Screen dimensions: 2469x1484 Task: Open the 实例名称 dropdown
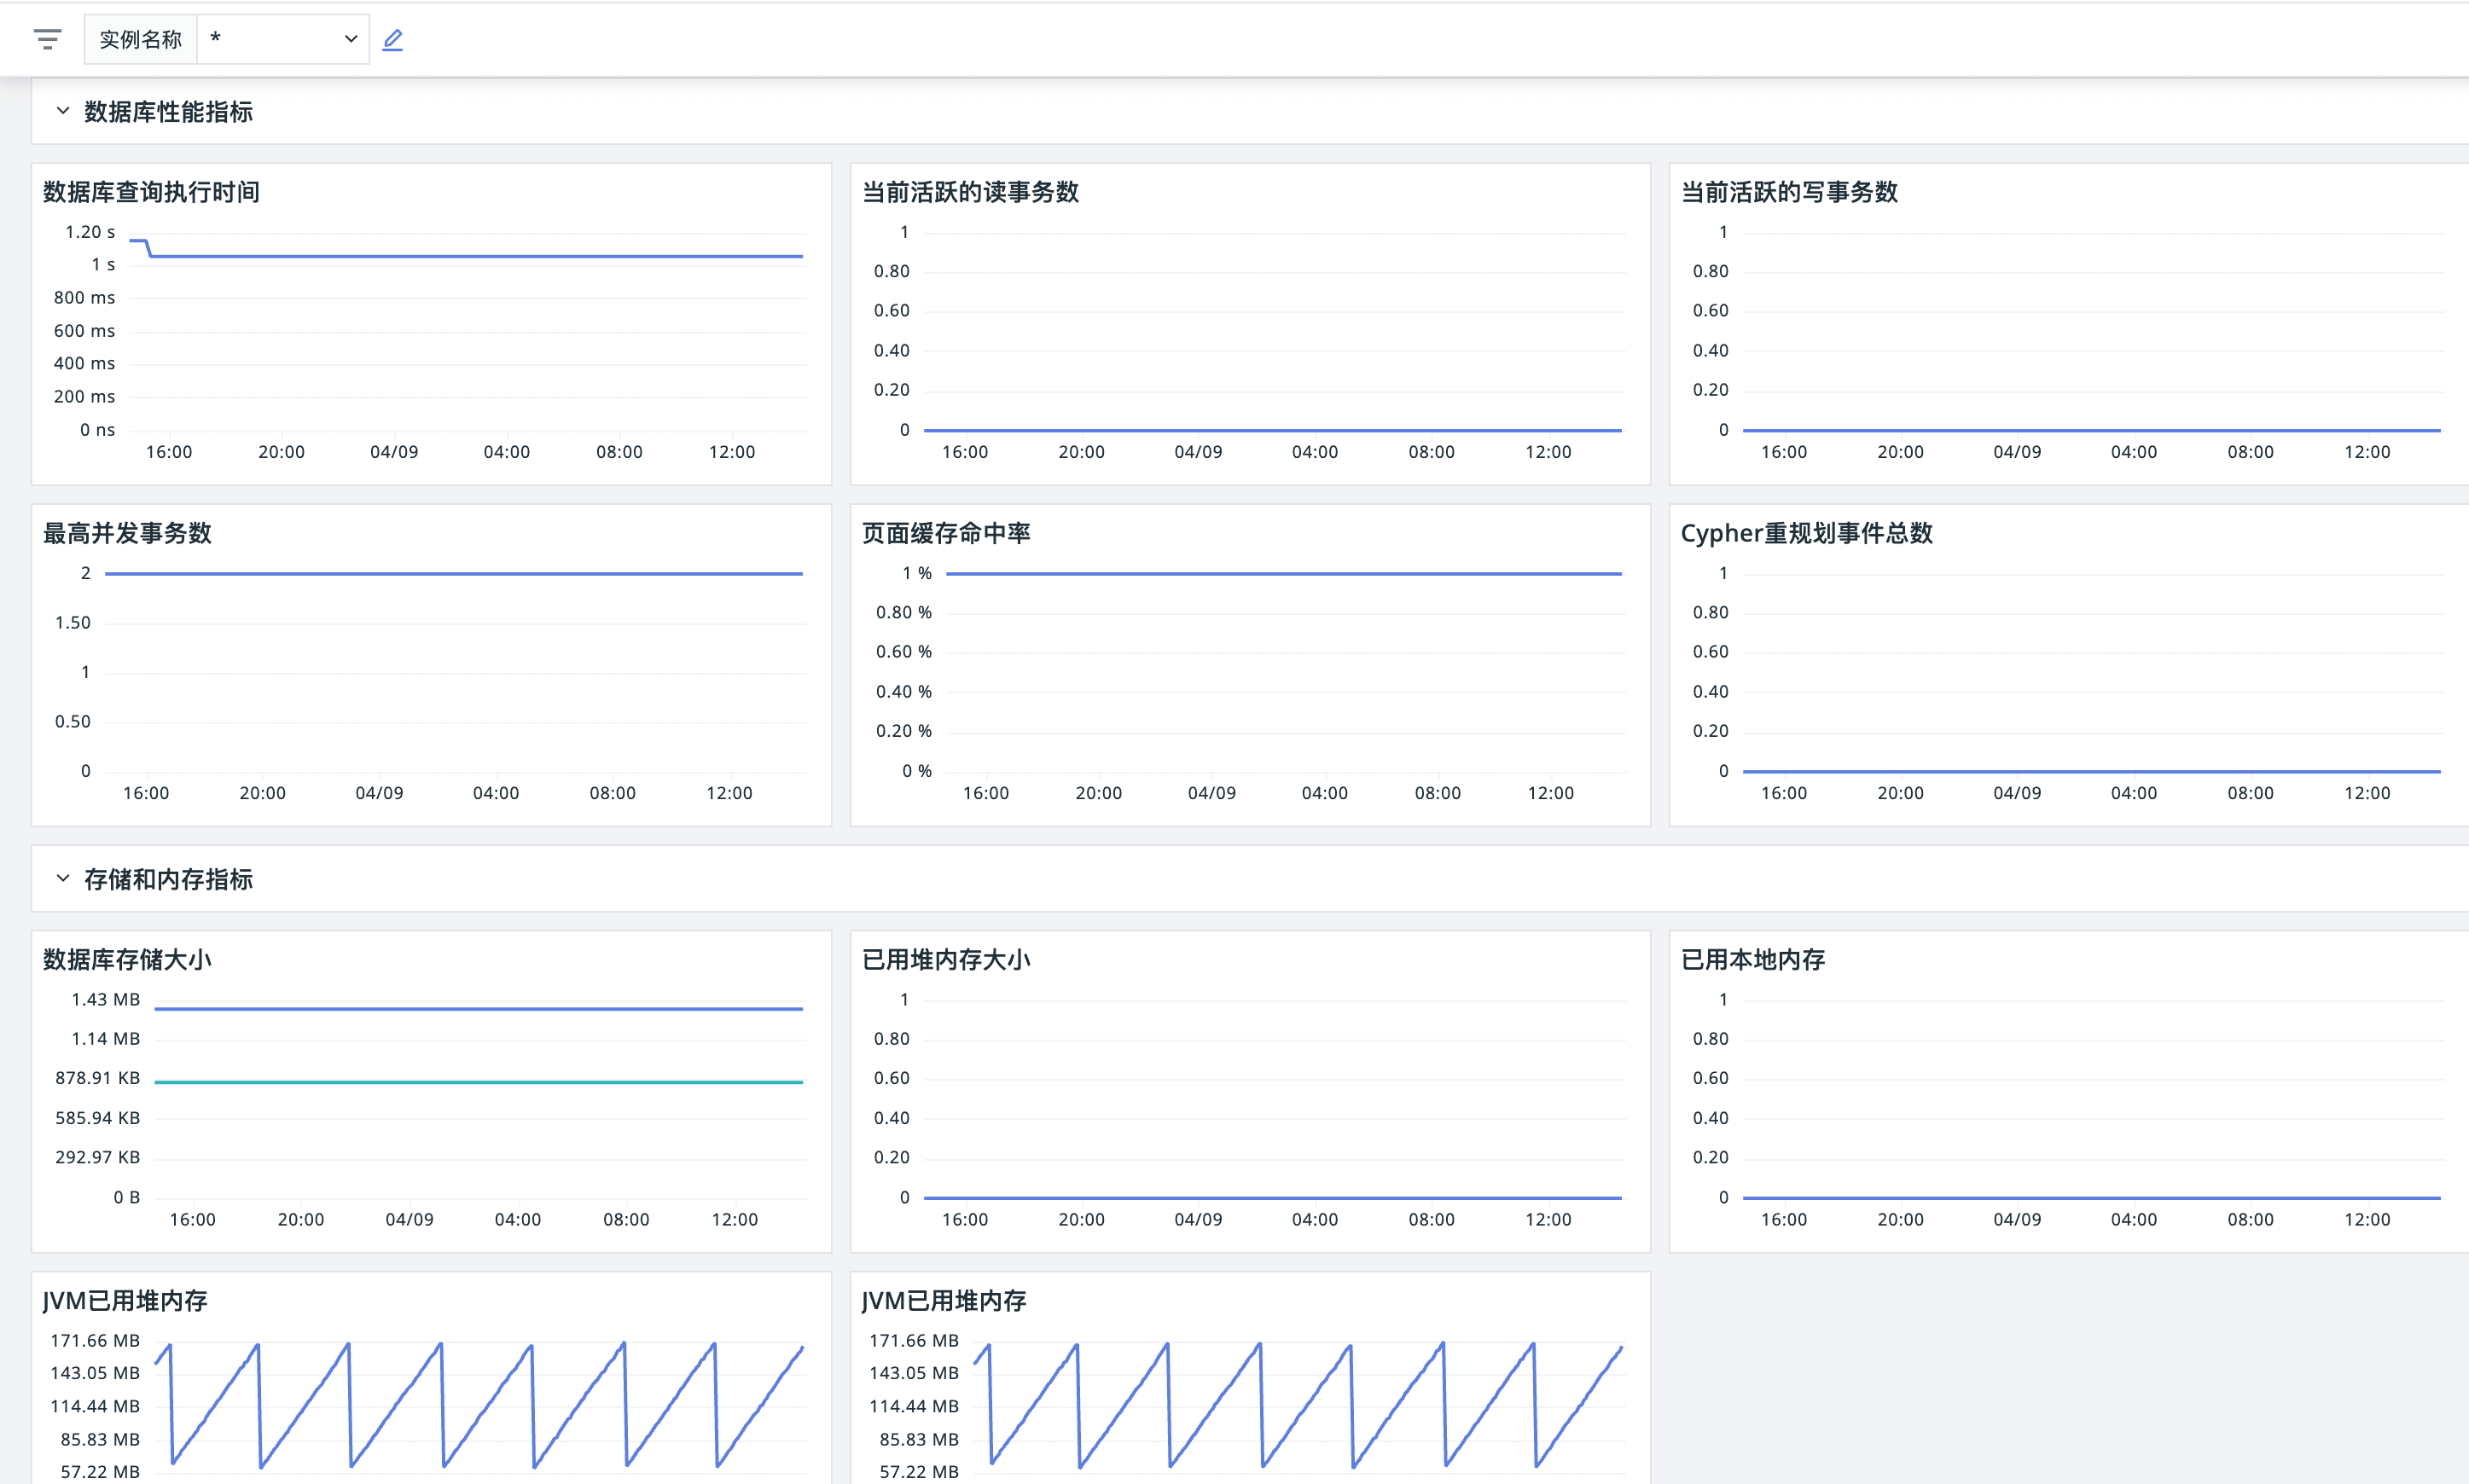pos(283,39)
